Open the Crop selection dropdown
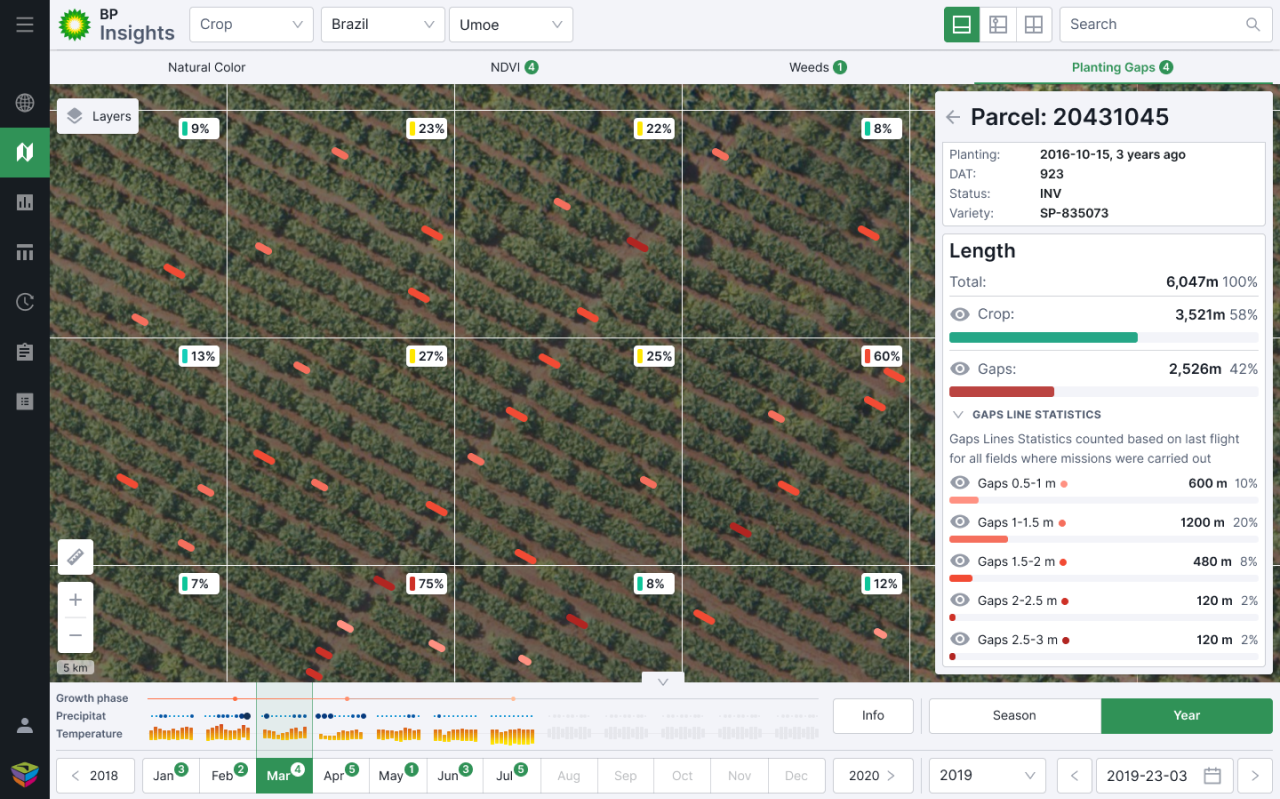 tap(250, 24)
